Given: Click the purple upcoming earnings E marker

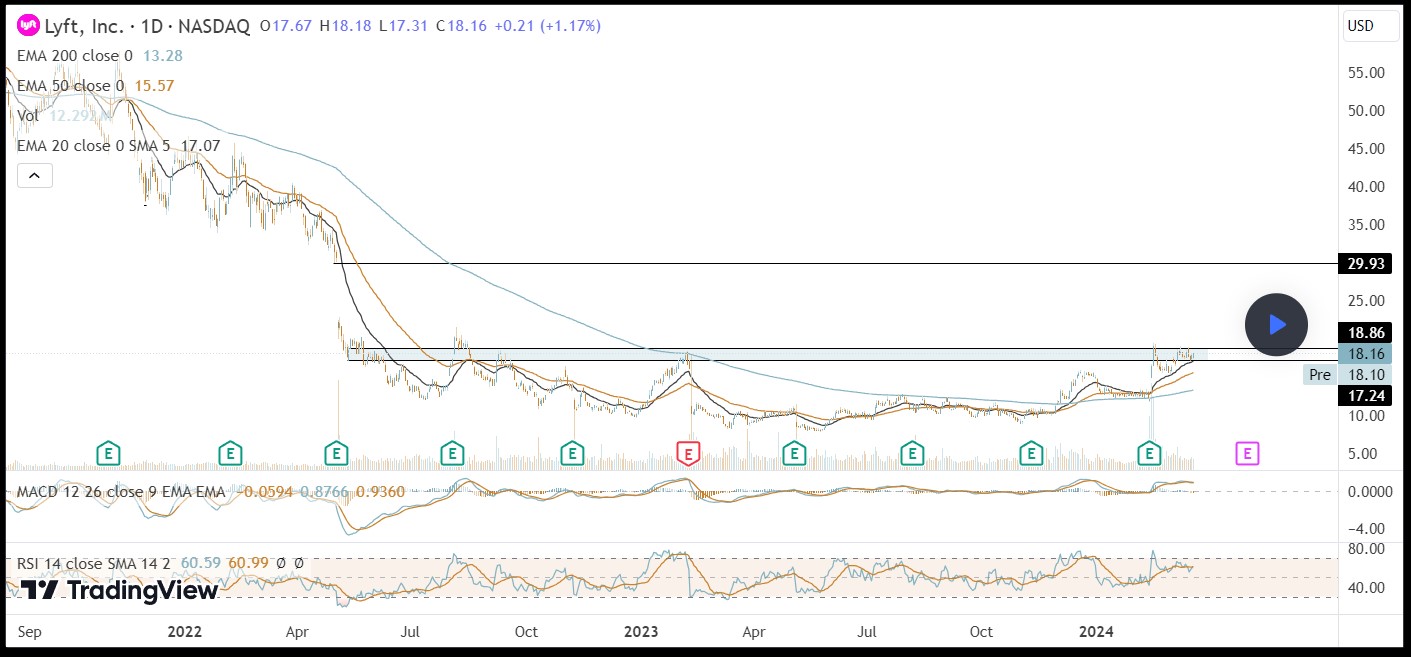Looking at the screenshot, I should tap(1246, 454).
